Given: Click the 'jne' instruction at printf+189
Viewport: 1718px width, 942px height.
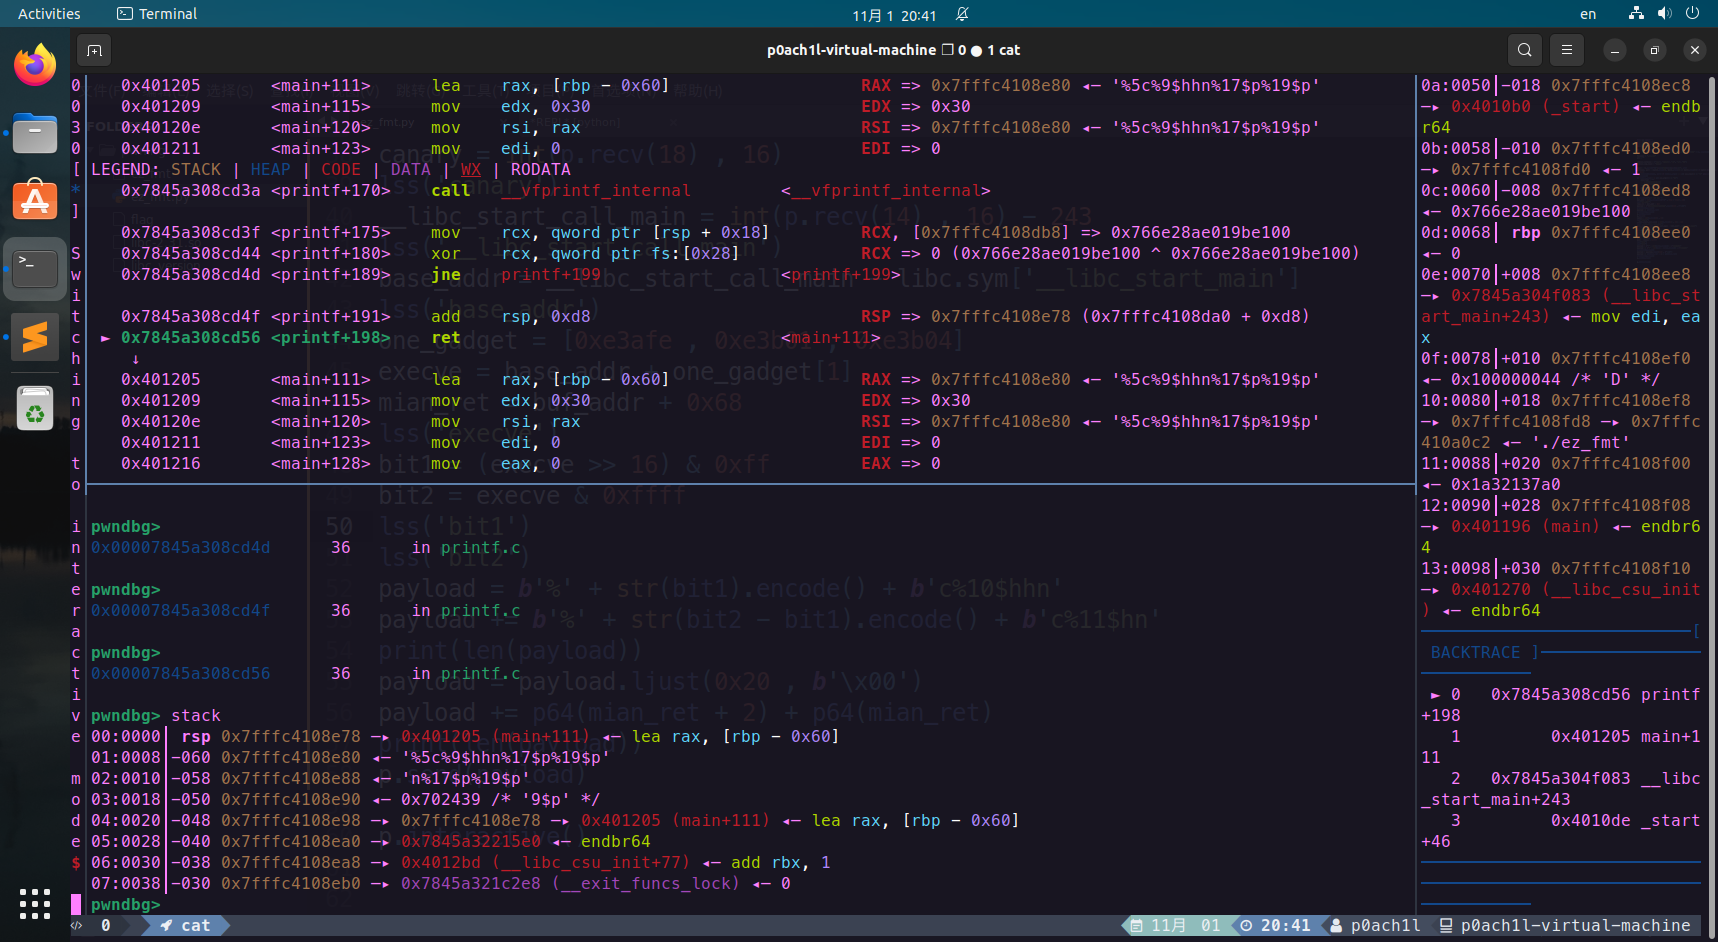Looking at the screenshot, I should [445, 275].
